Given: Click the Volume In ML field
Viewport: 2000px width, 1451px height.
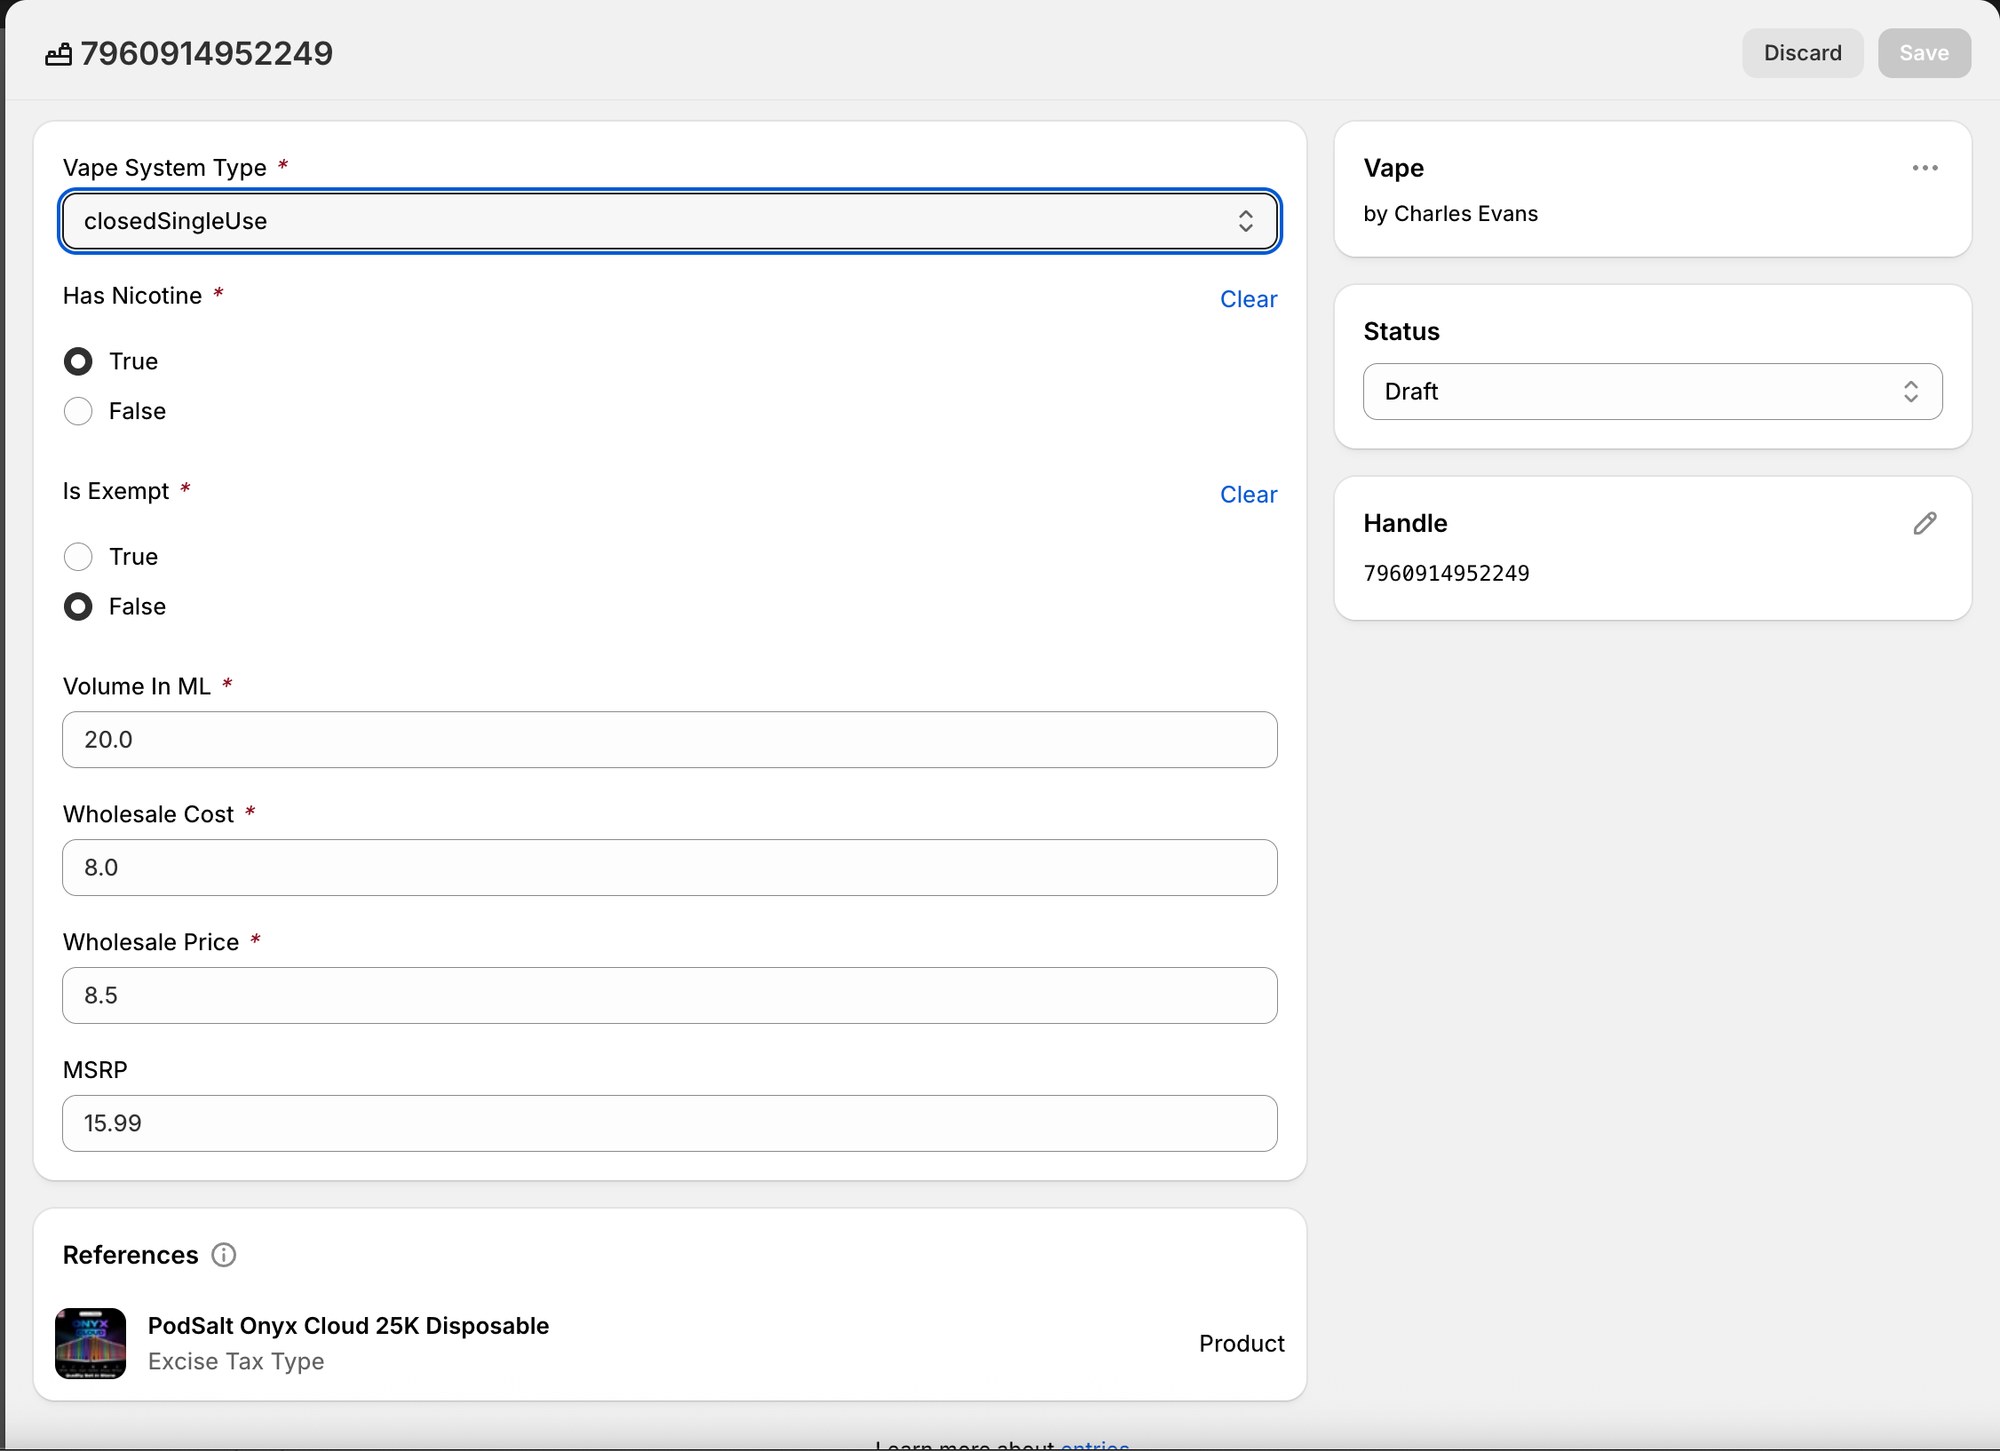Looking at the screenshot, I should (669, 740).
